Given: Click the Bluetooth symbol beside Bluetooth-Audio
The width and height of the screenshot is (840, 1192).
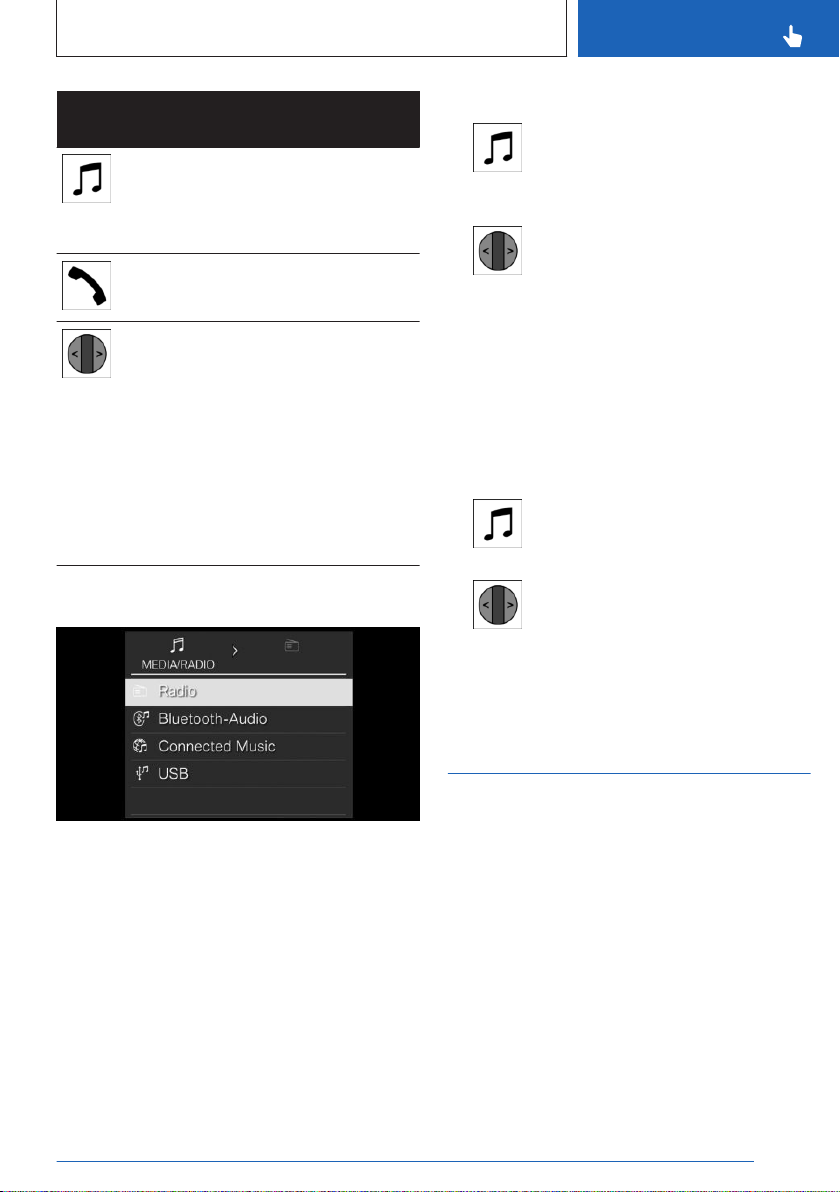Looking at the screenshot, I should [x=141, y=718].
